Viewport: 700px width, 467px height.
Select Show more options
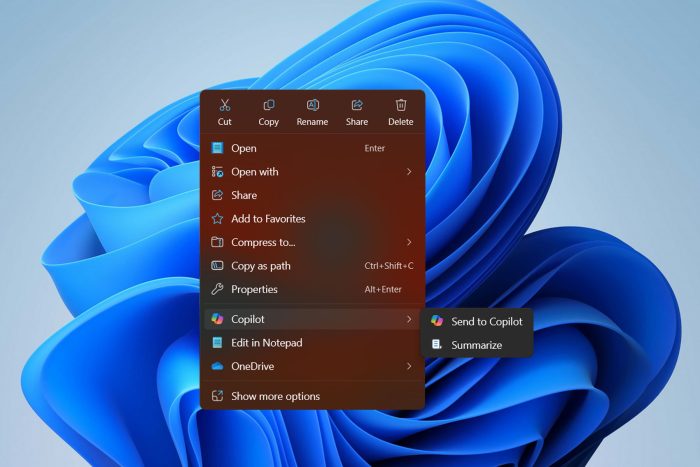312,396
